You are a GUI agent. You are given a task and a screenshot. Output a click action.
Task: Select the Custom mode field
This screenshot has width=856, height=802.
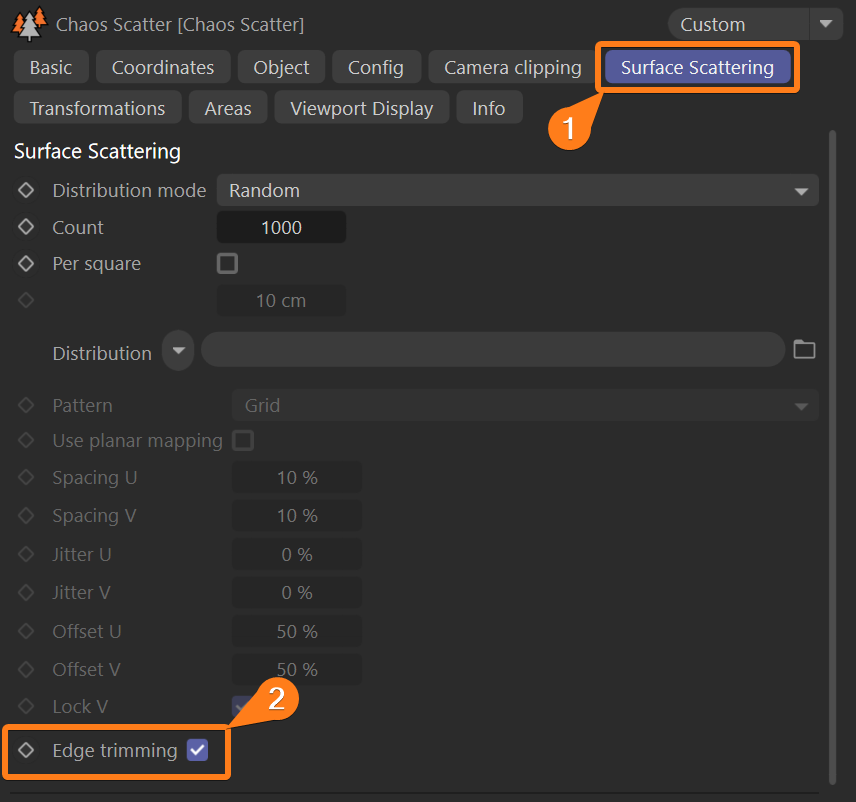pyautogui.click(x=738, y=24)
